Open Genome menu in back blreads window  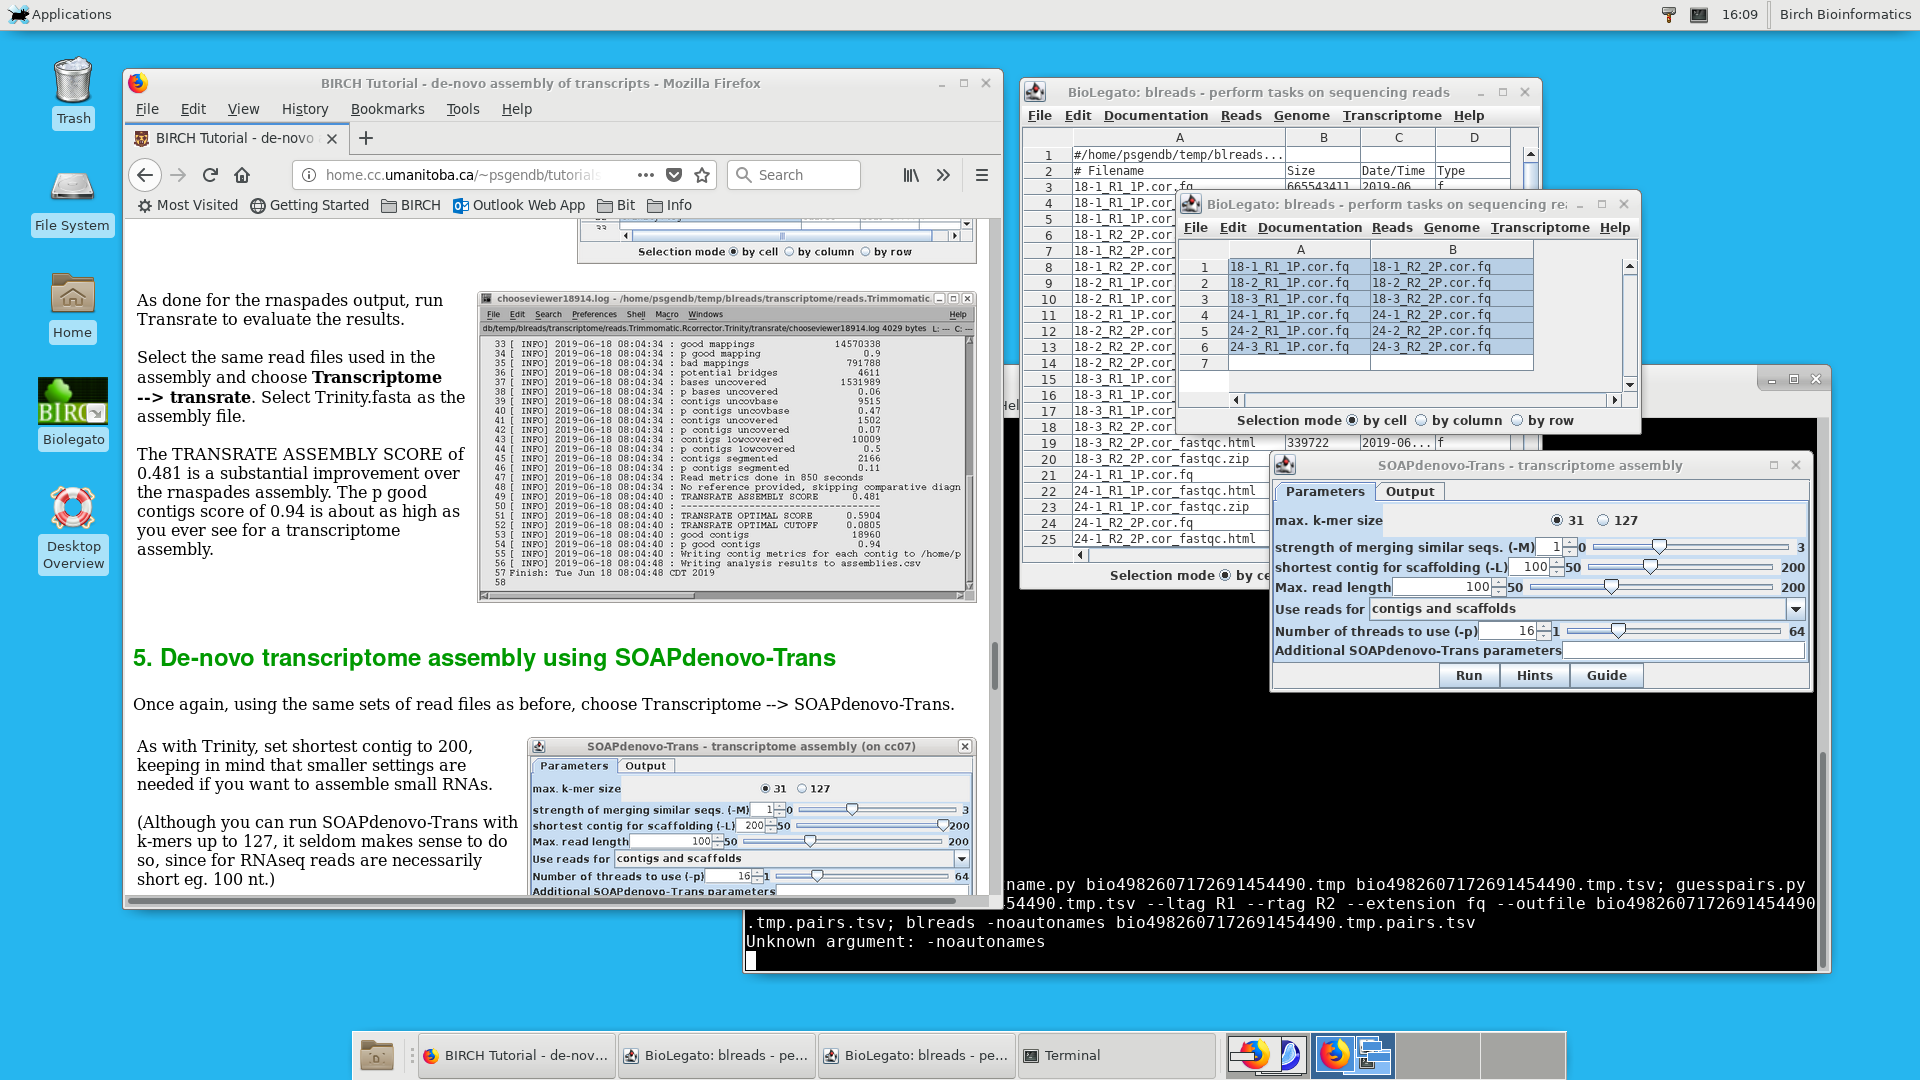point(1302,116)
